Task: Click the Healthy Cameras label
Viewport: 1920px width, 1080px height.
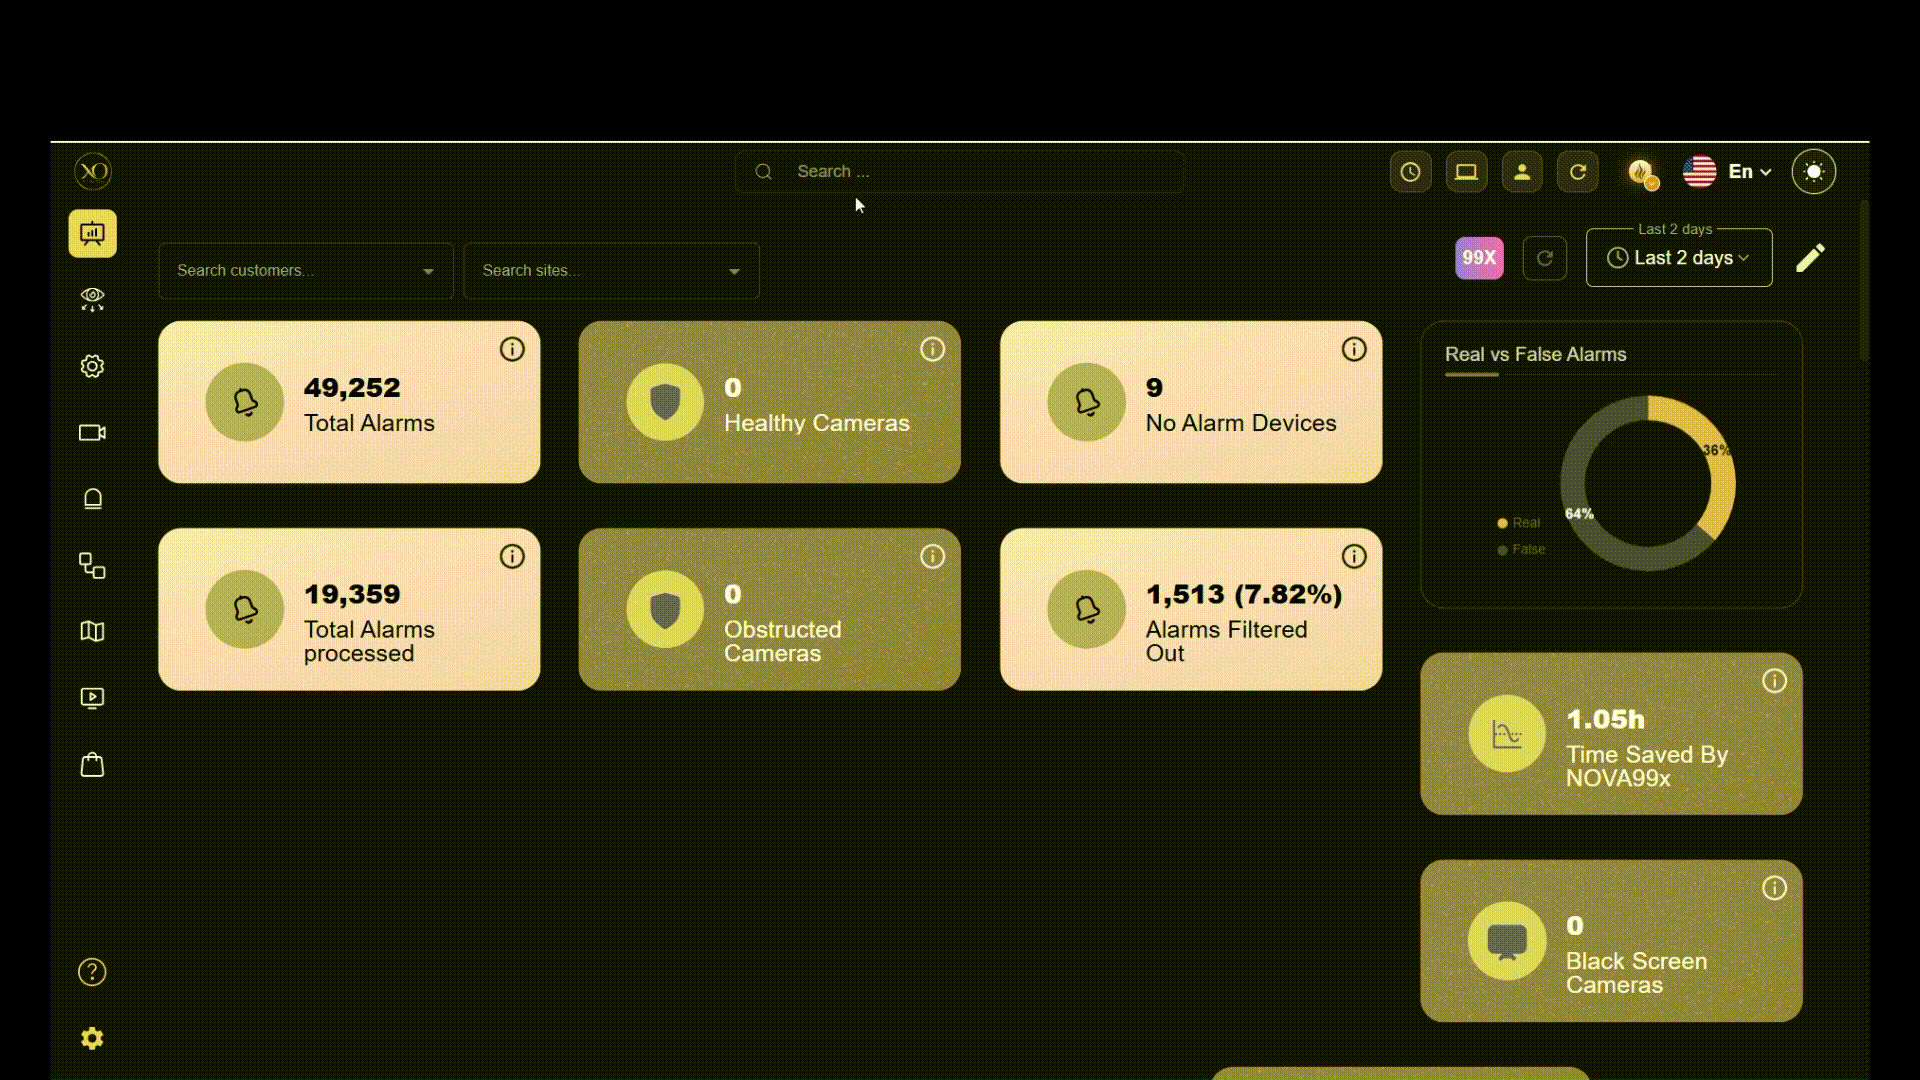Action: click(x=817, y=423)
